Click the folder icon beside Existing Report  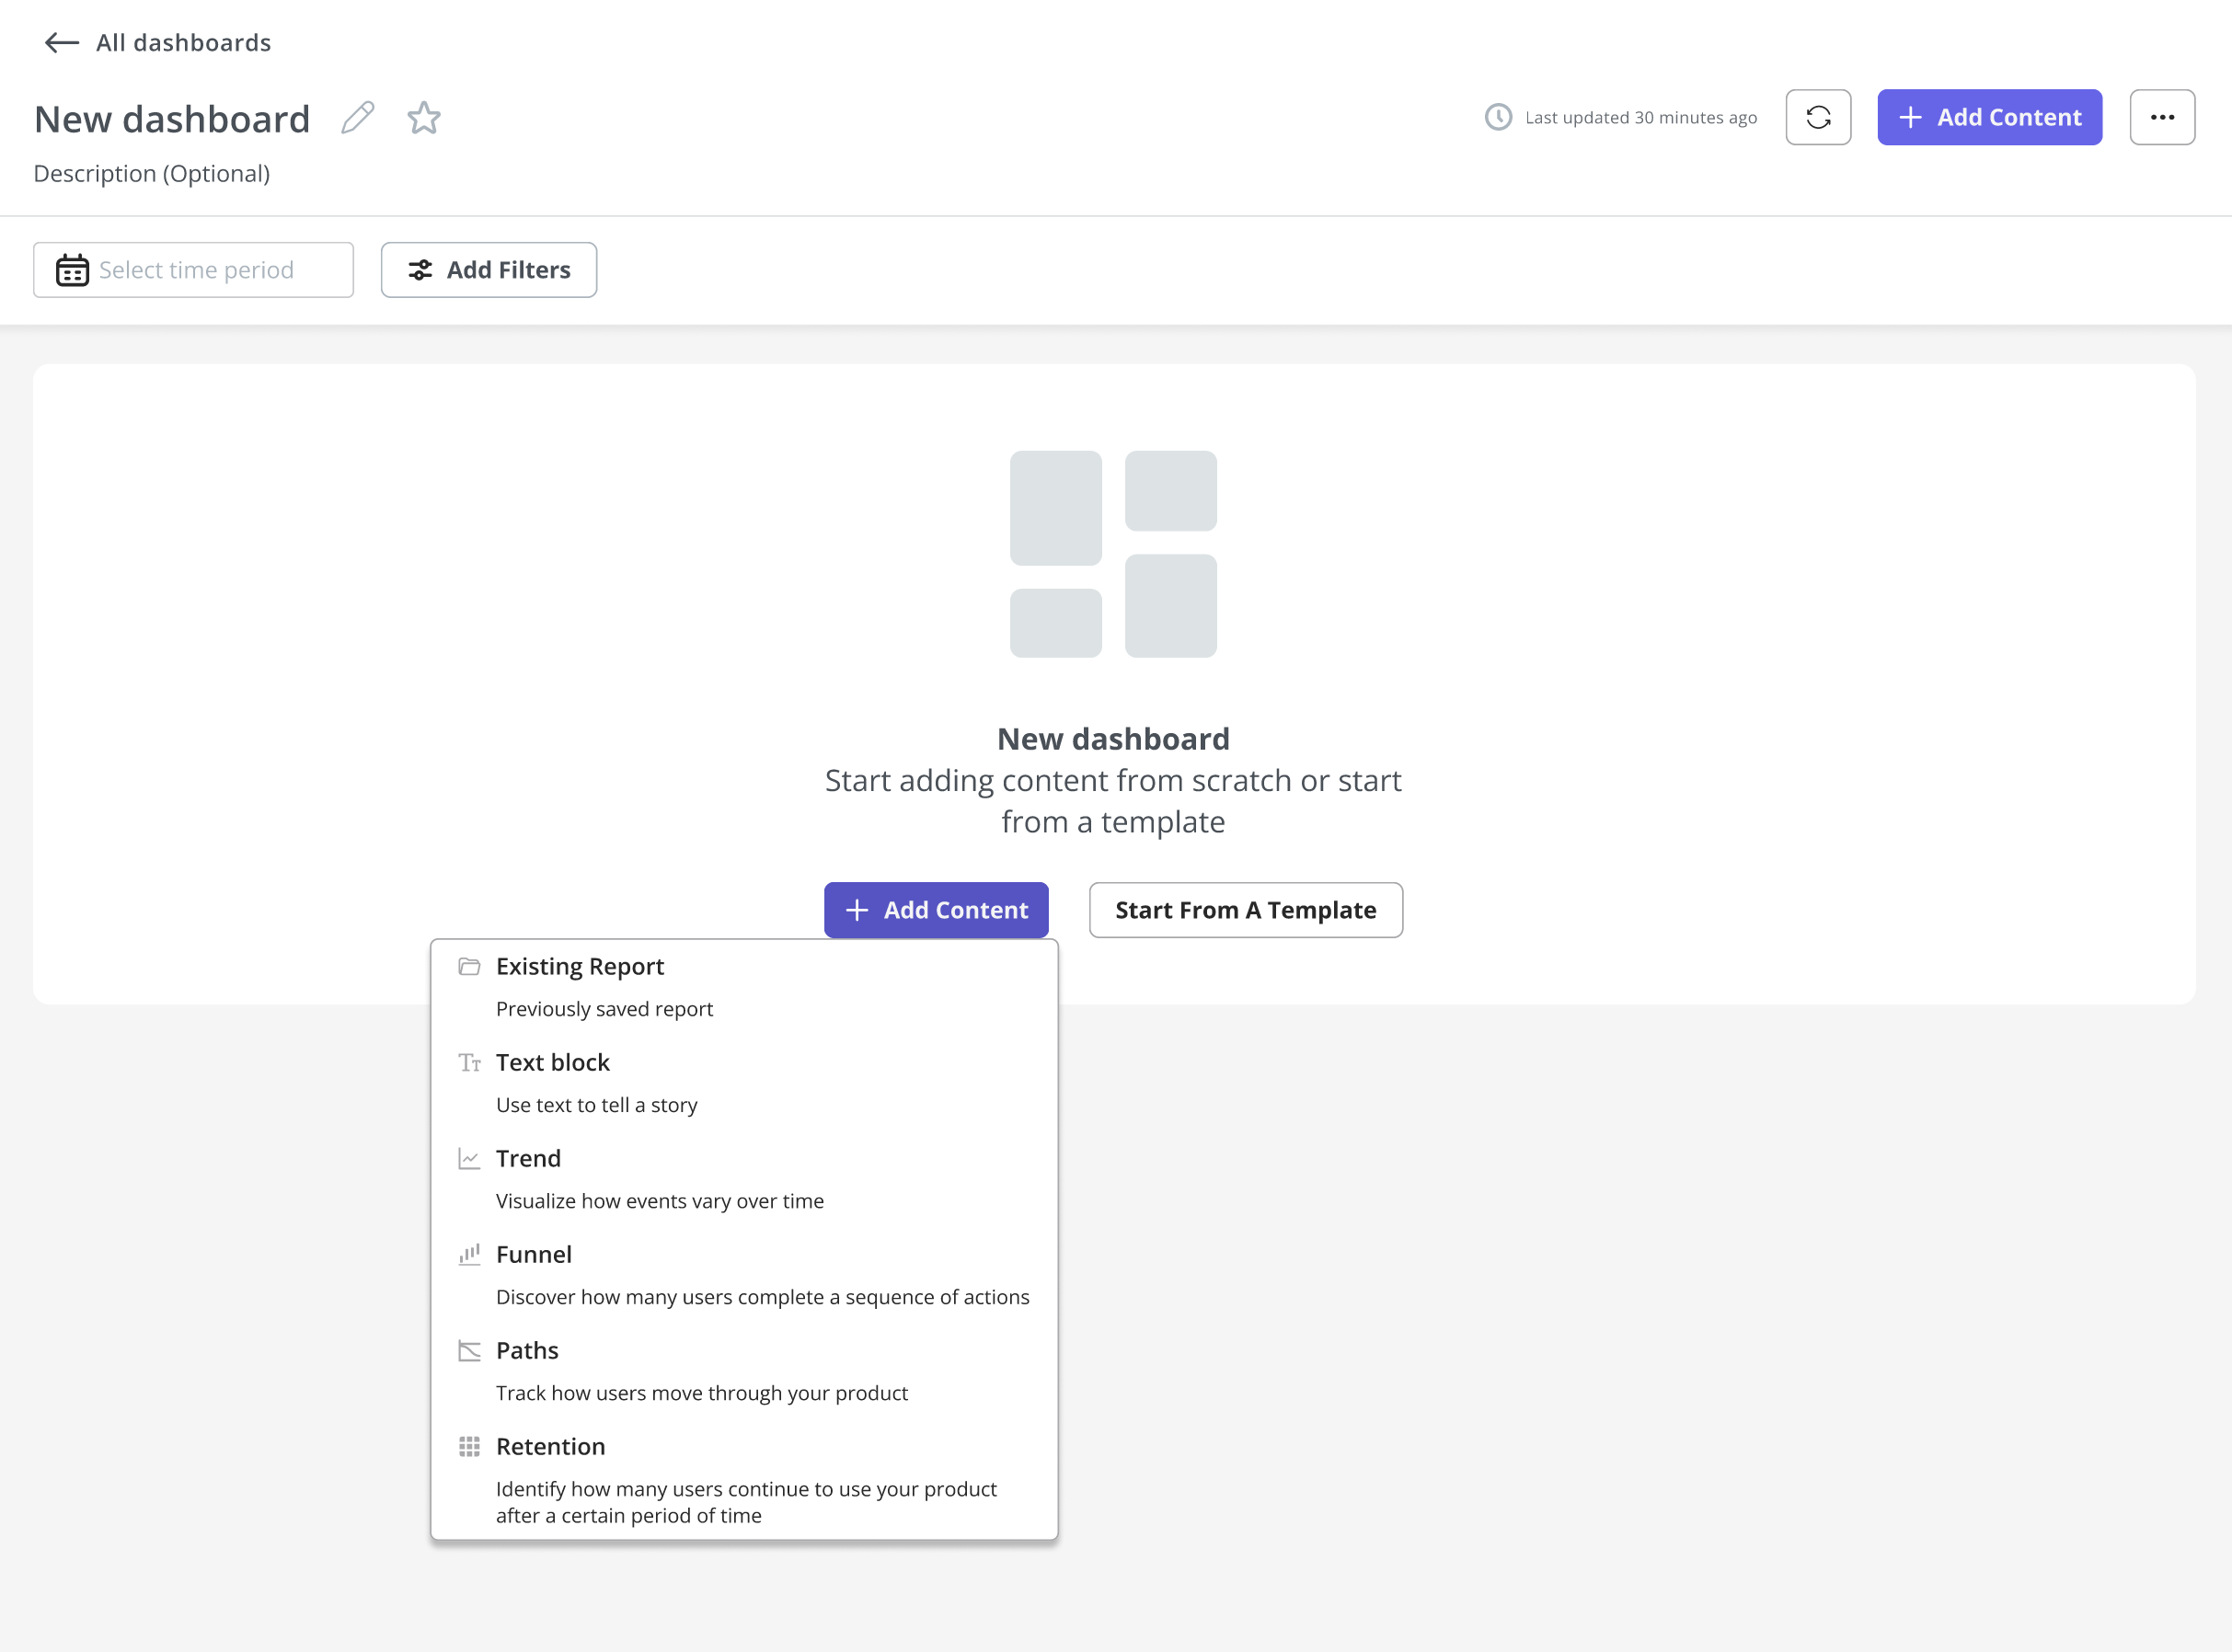point(468,966)
